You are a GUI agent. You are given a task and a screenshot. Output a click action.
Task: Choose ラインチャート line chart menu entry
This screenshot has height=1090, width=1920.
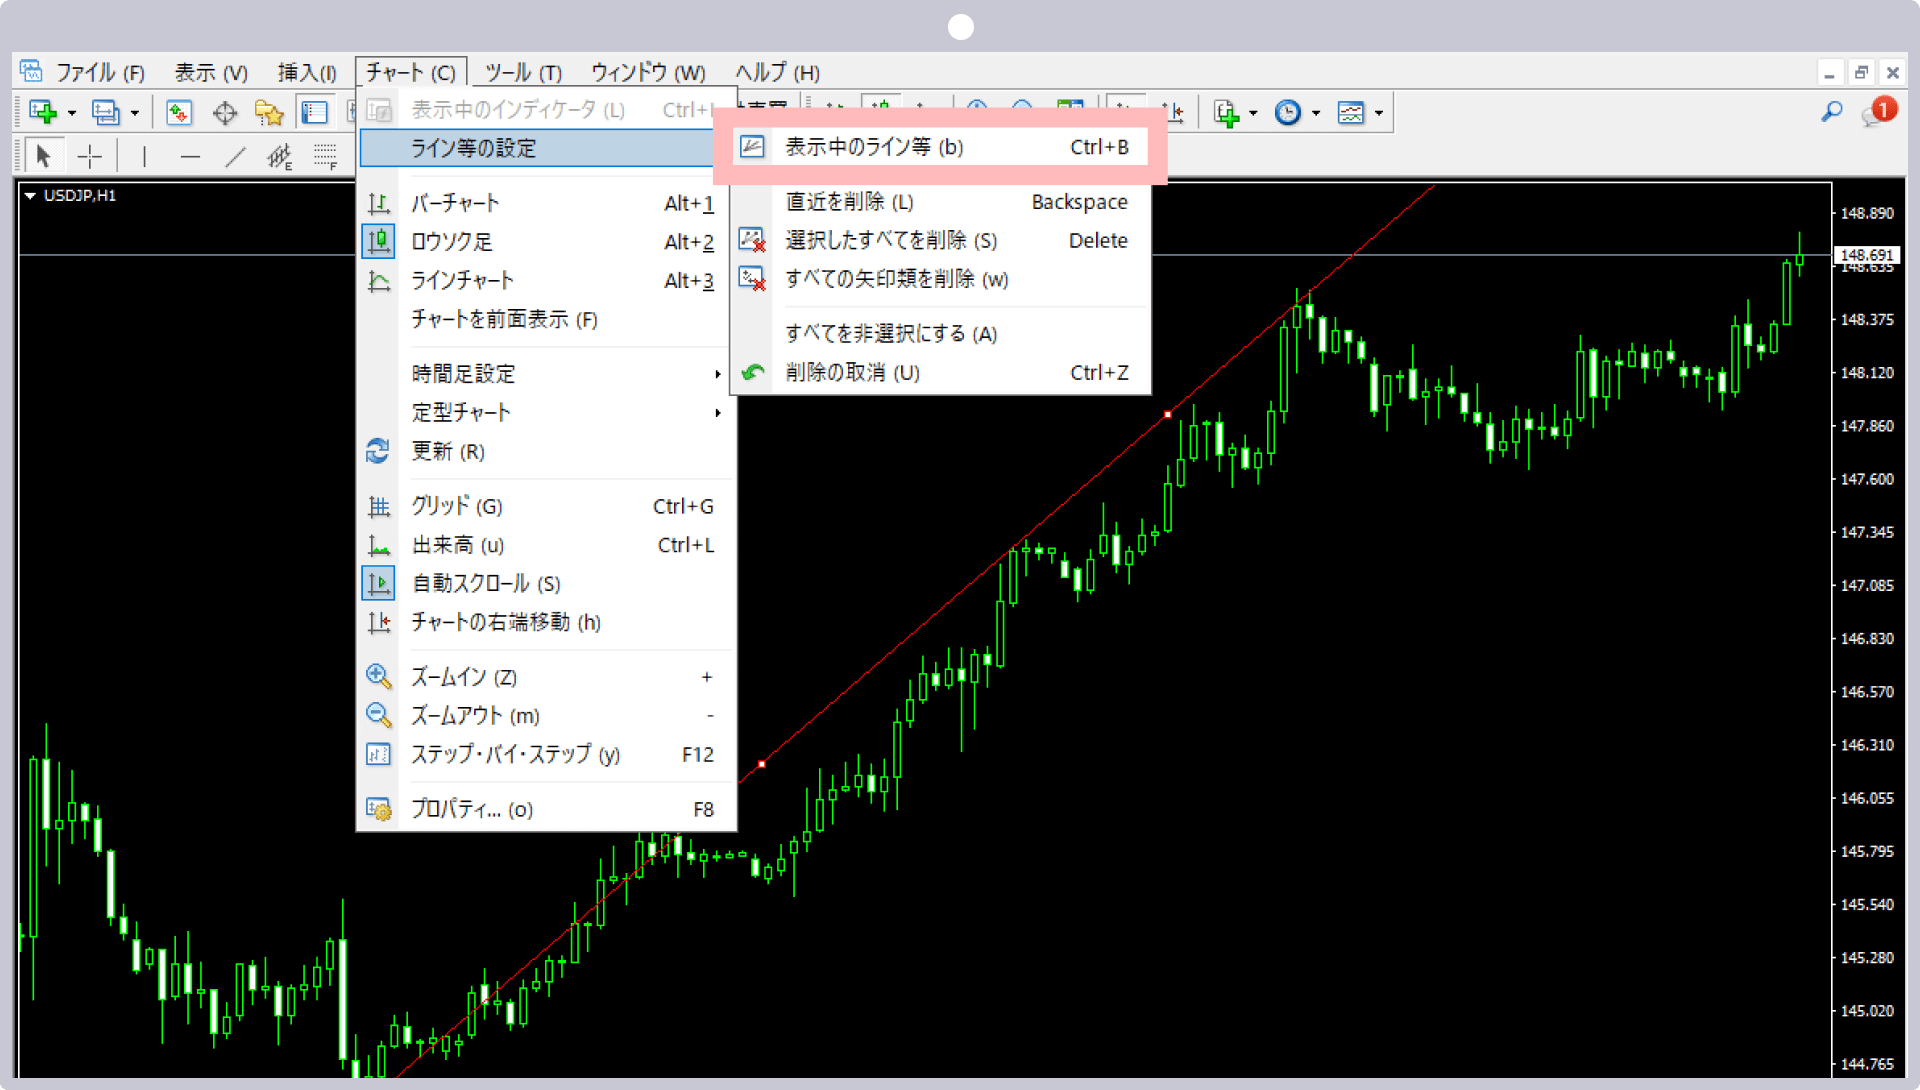546,281
